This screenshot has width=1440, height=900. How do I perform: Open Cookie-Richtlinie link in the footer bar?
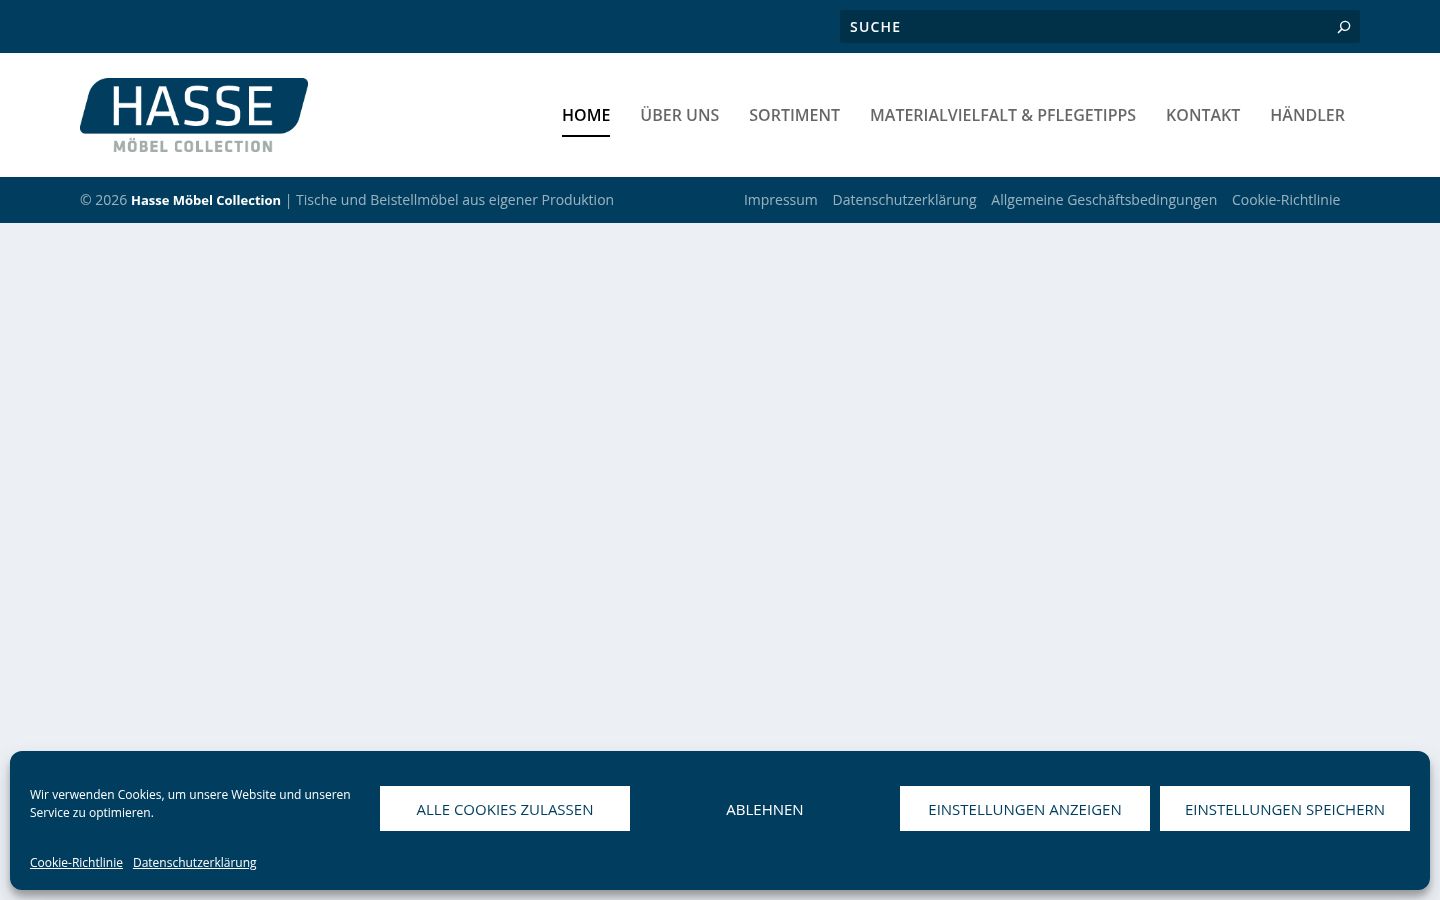pos(1286,200)
